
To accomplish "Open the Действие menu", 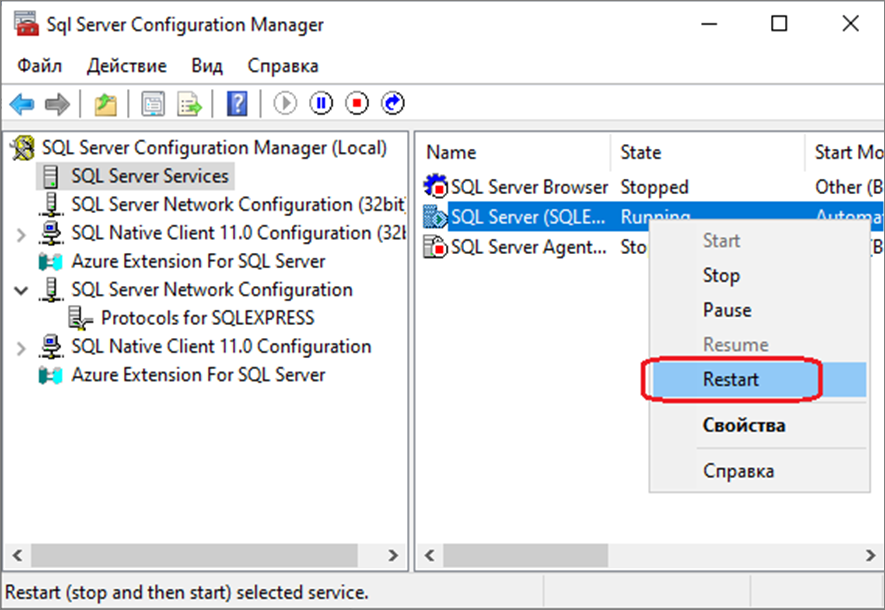I will point(126,66).
